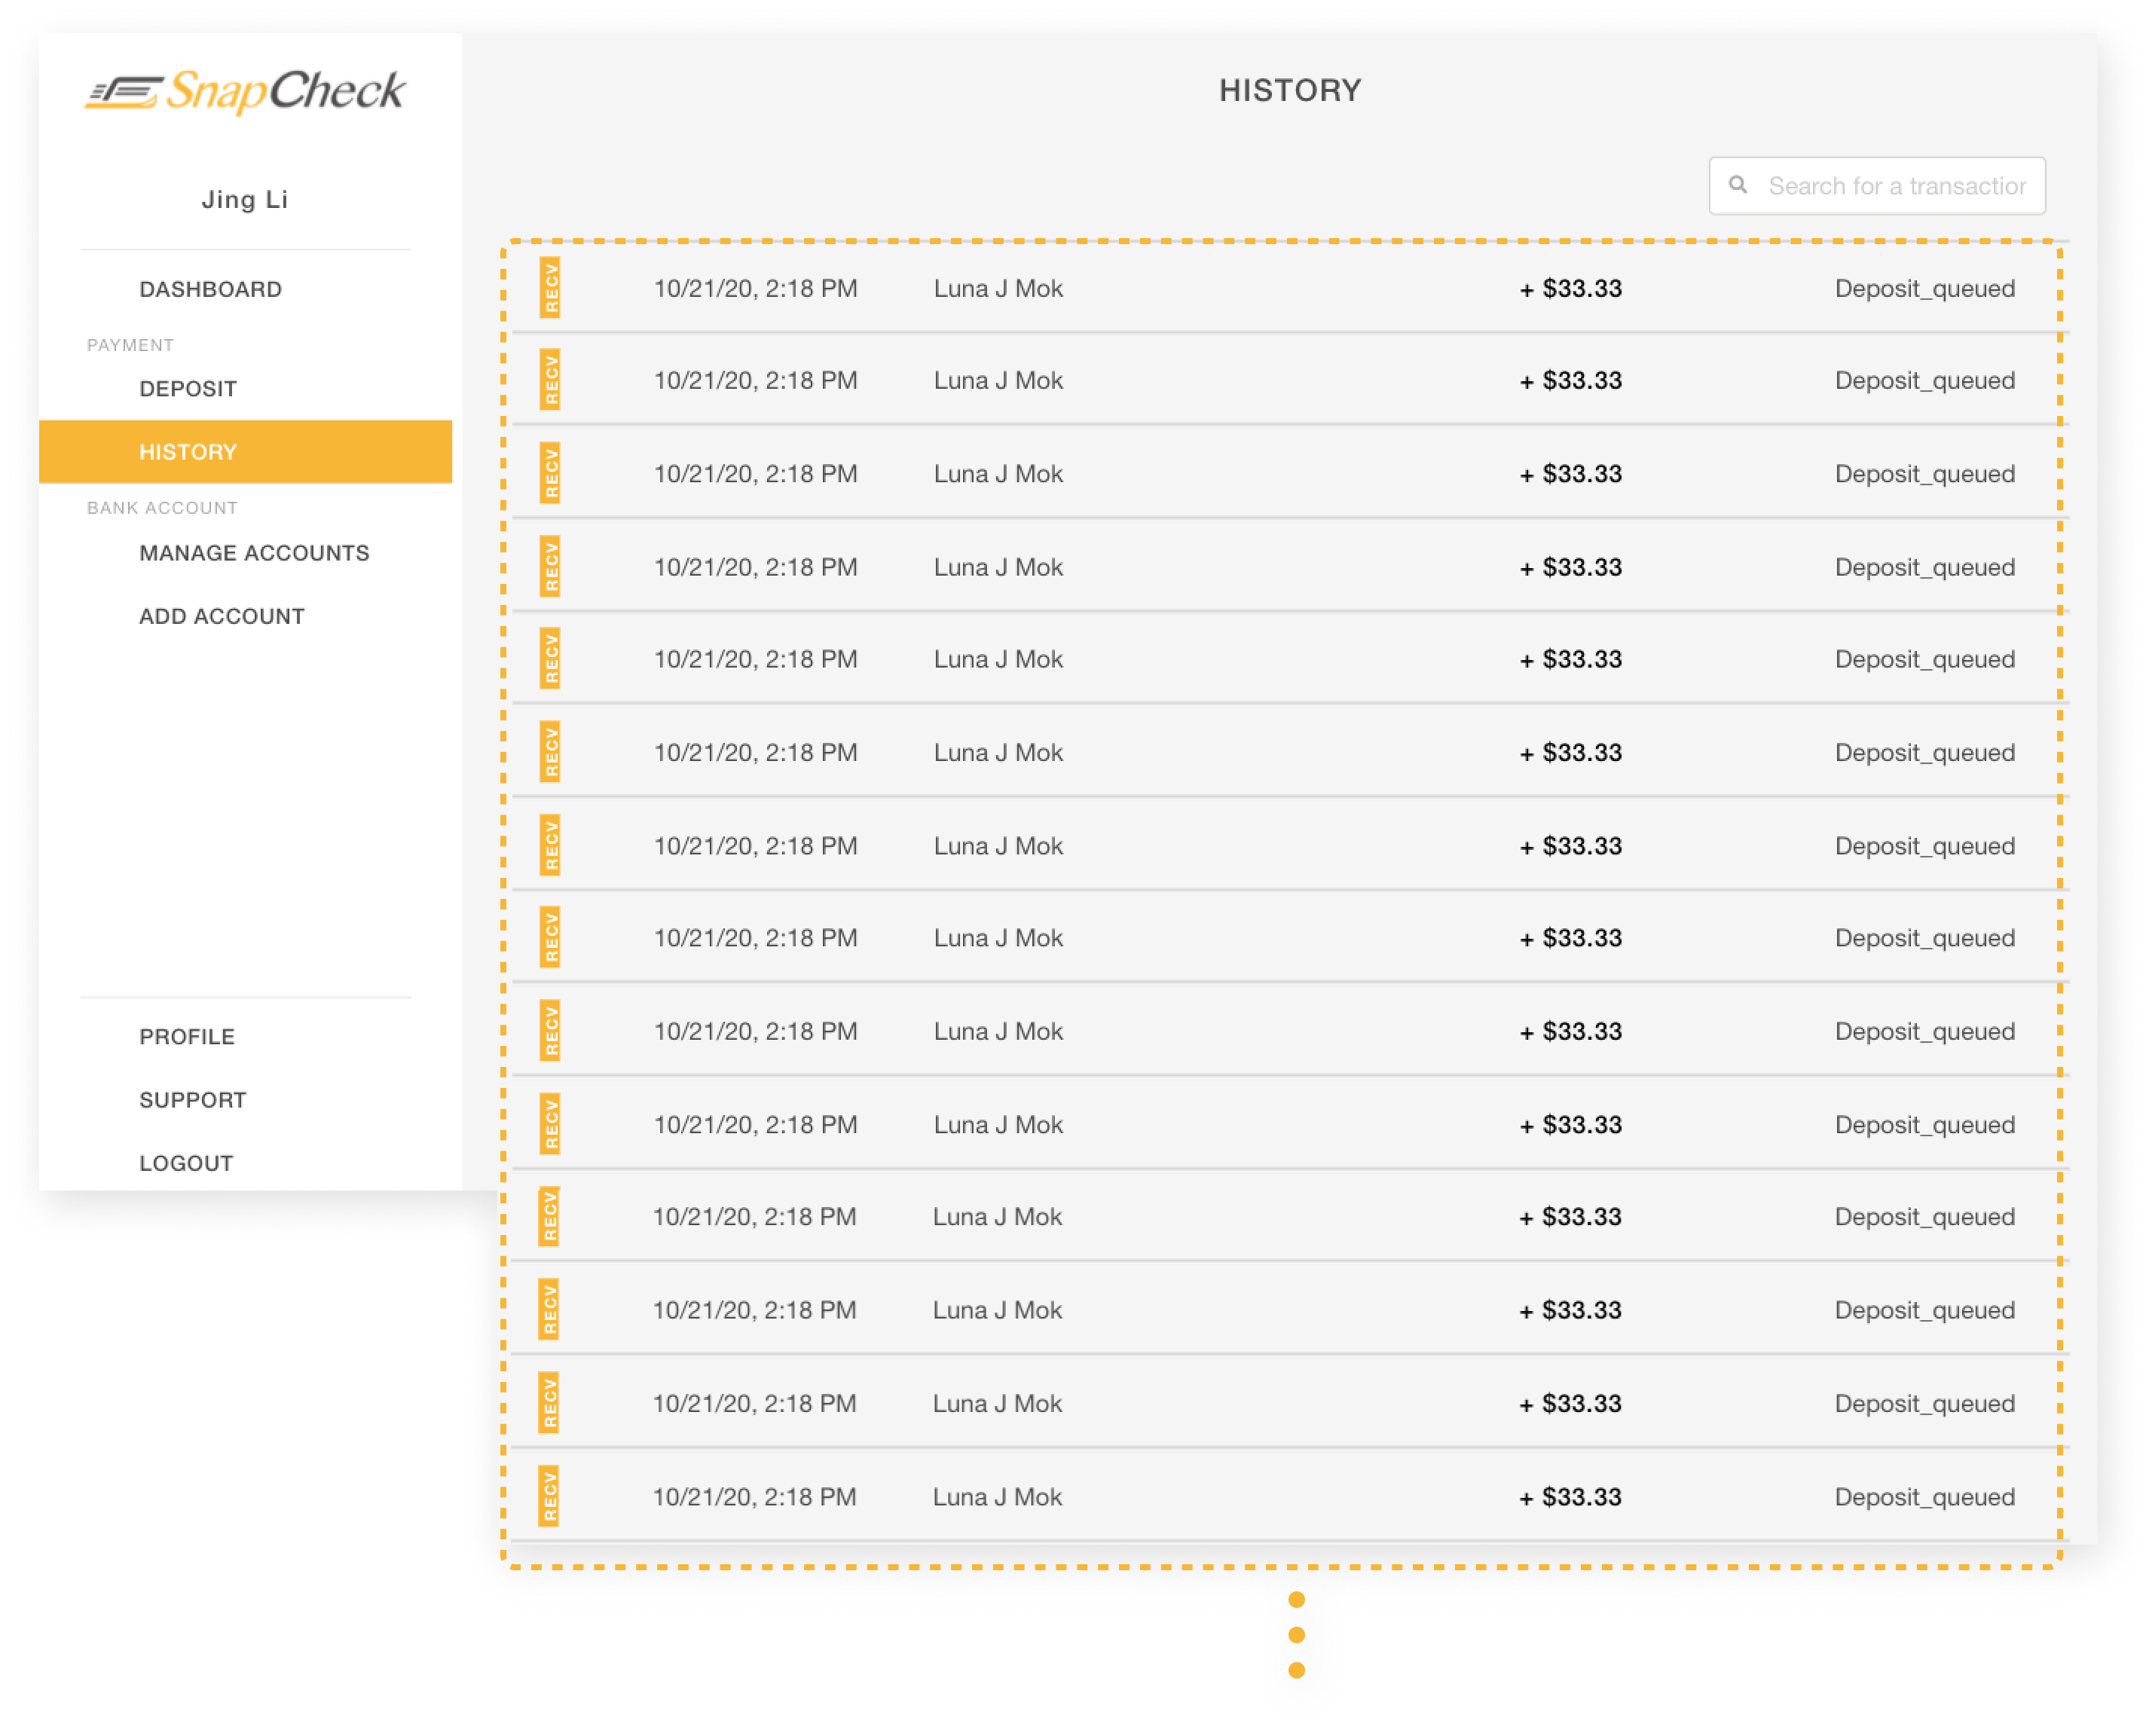The width and height of the screenshot is (2149, 1736).
Task: Click the first row's RECV badge
Action: (x=550, y=288)
